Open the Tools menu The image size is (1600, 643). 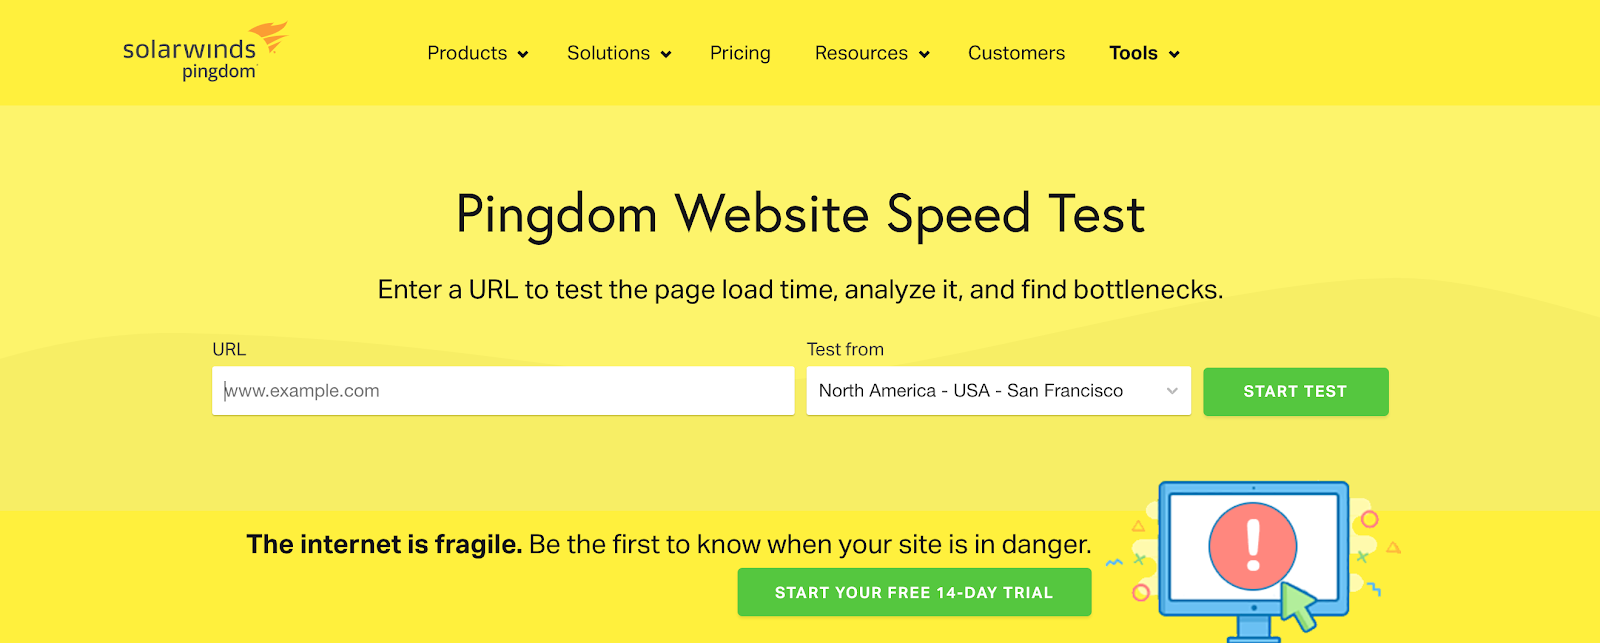(1133, 53)
